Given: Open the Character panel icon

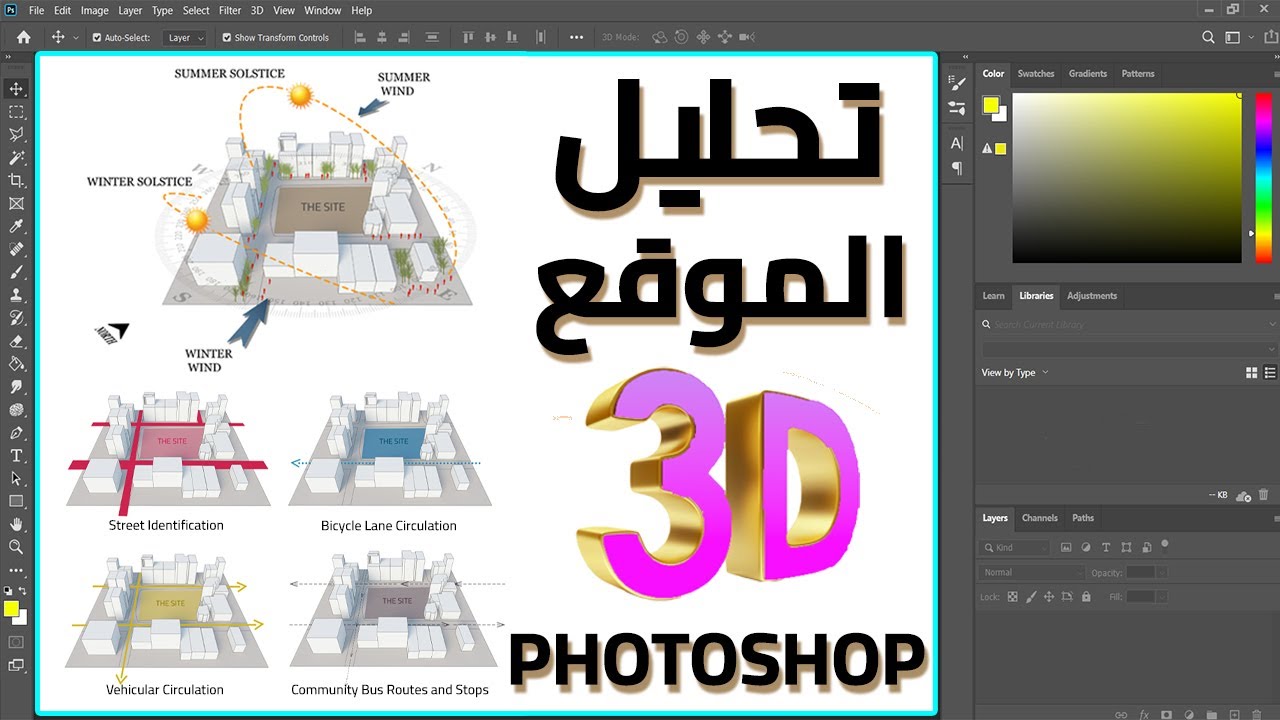Looking at the screenshot, I should pyautogui.click(x=957, y=143).
